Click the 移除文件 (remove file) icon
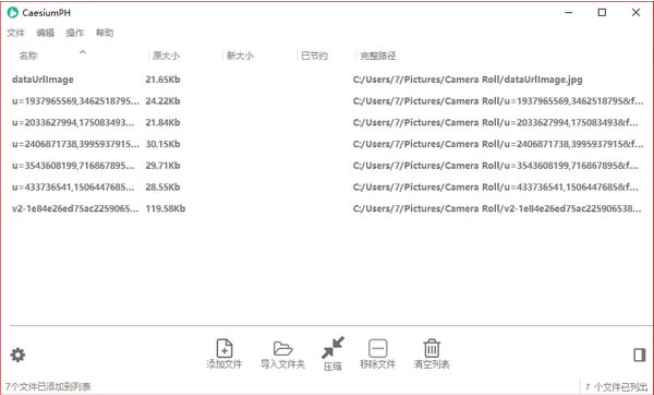This screenshot has height=395, width=654. pos(378,348)
